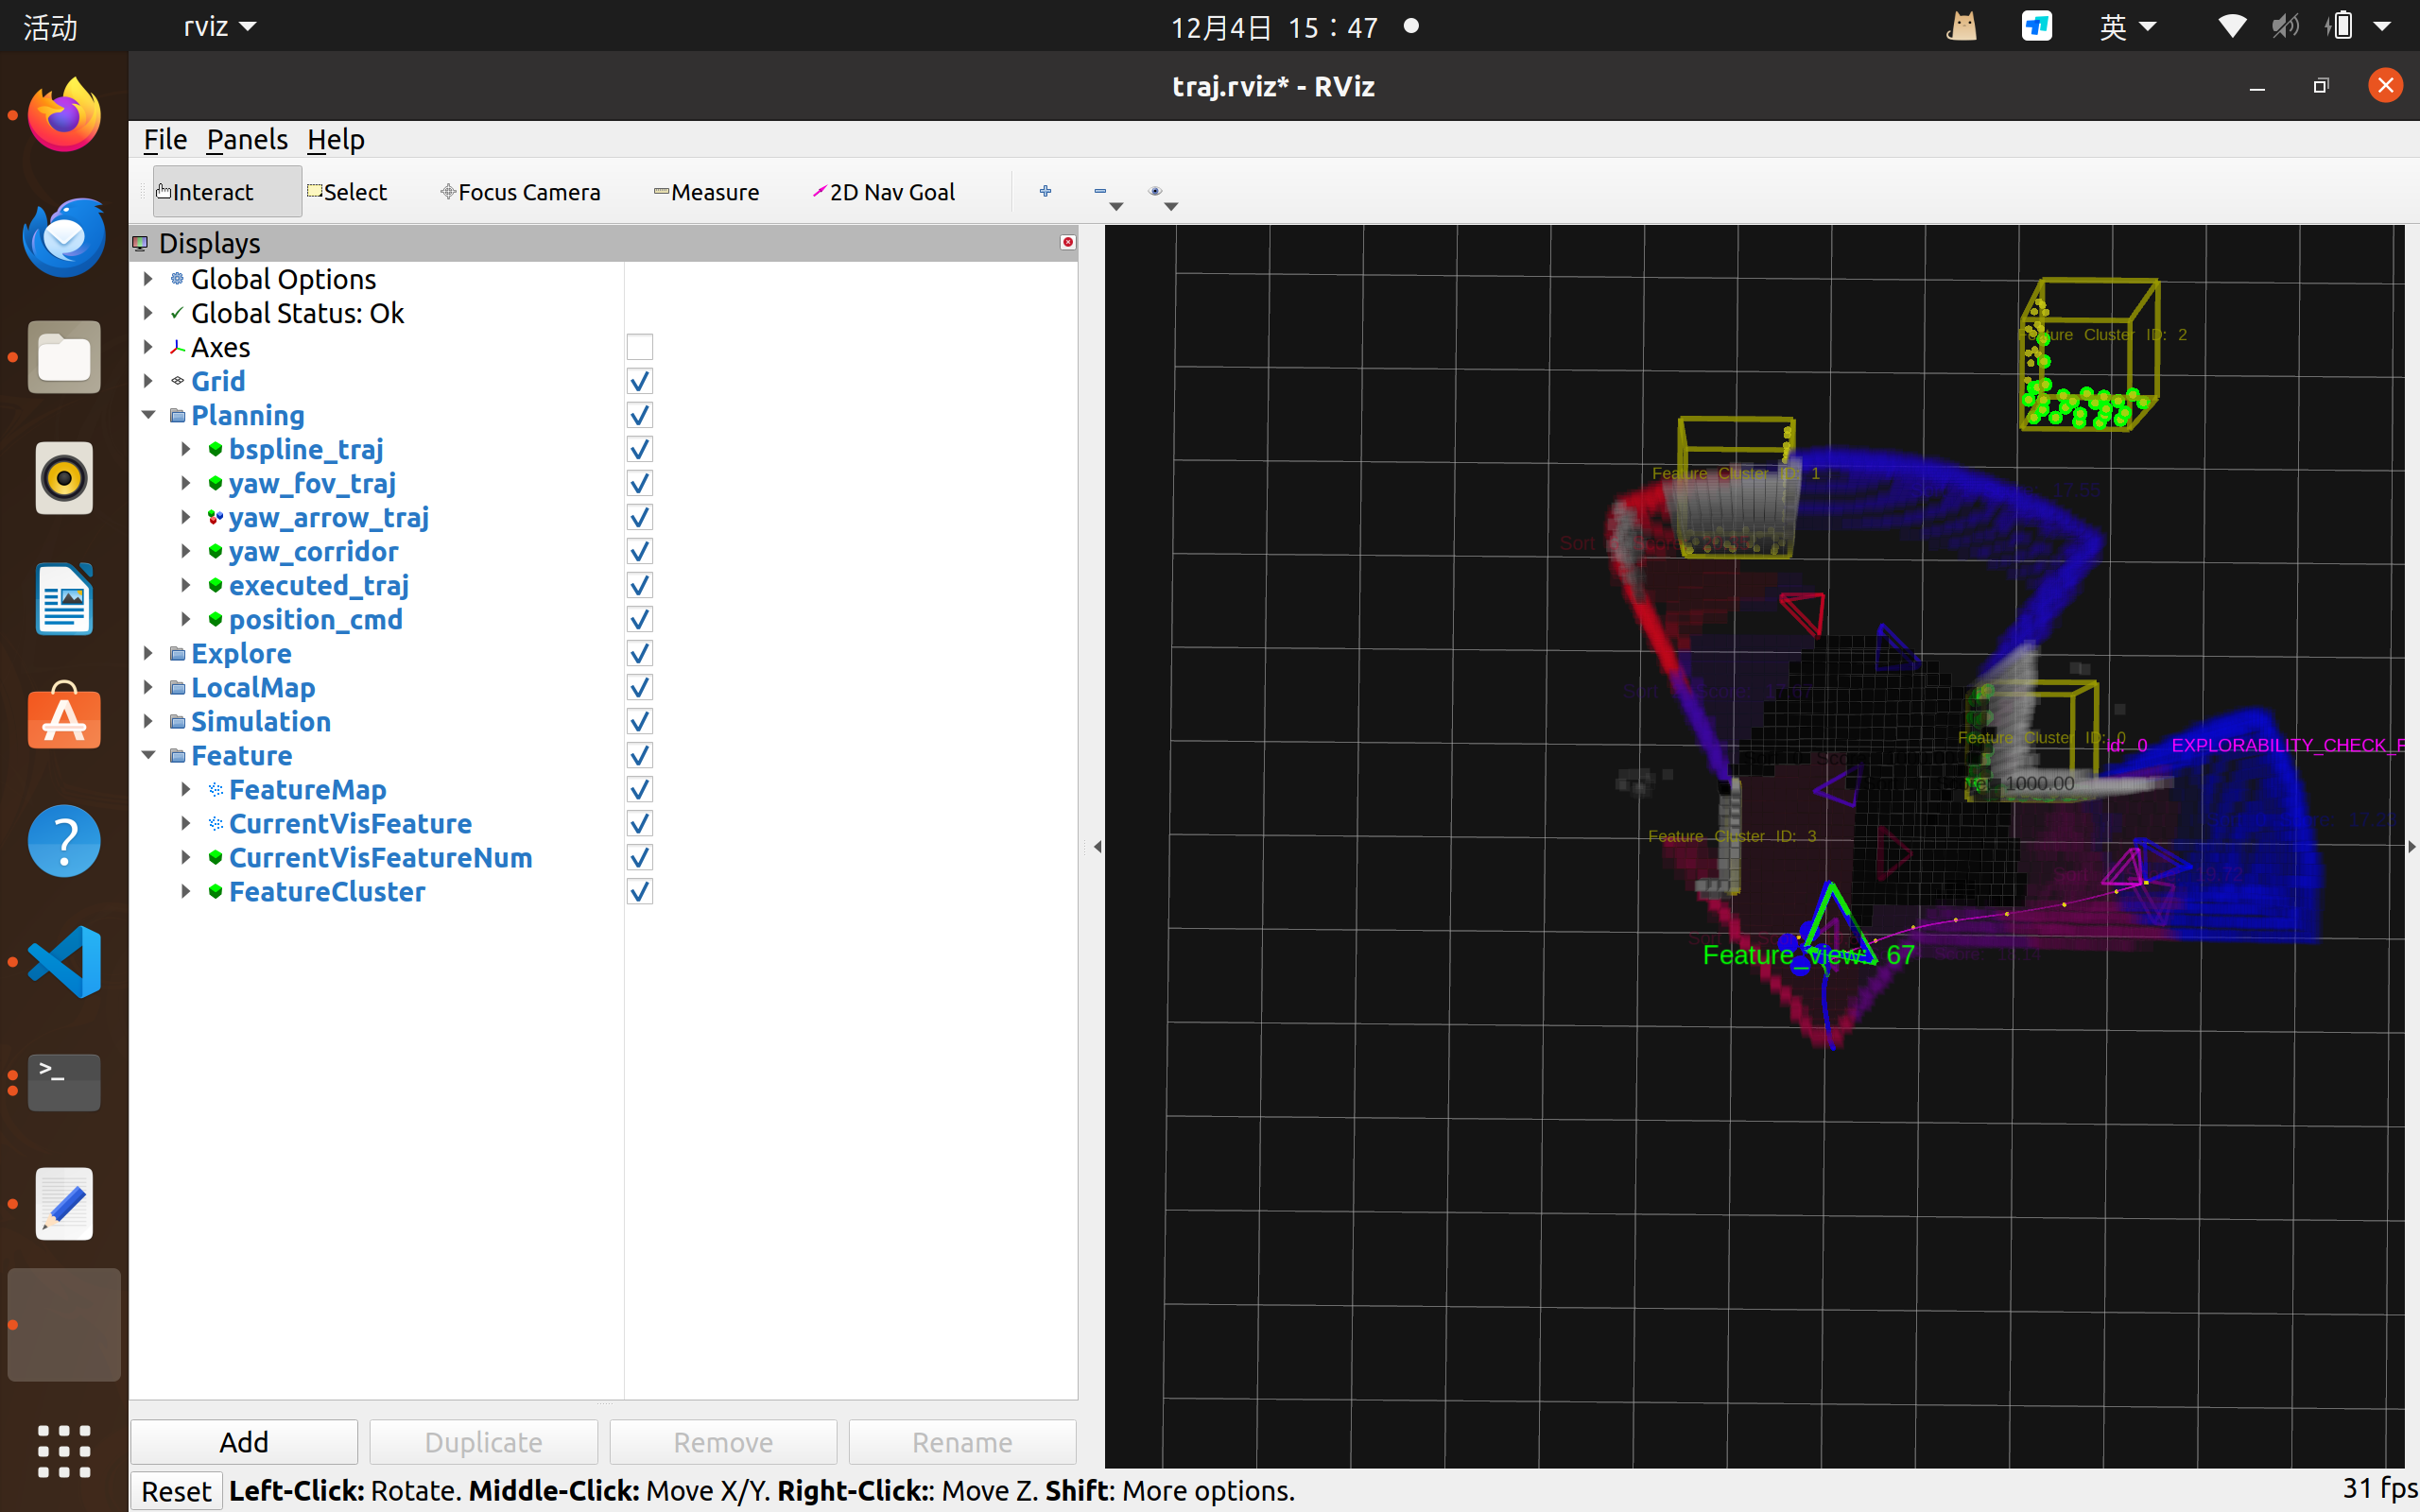Activate the Select tool
Viewport: 2420px width, 1512px height.
coord(347,191)
